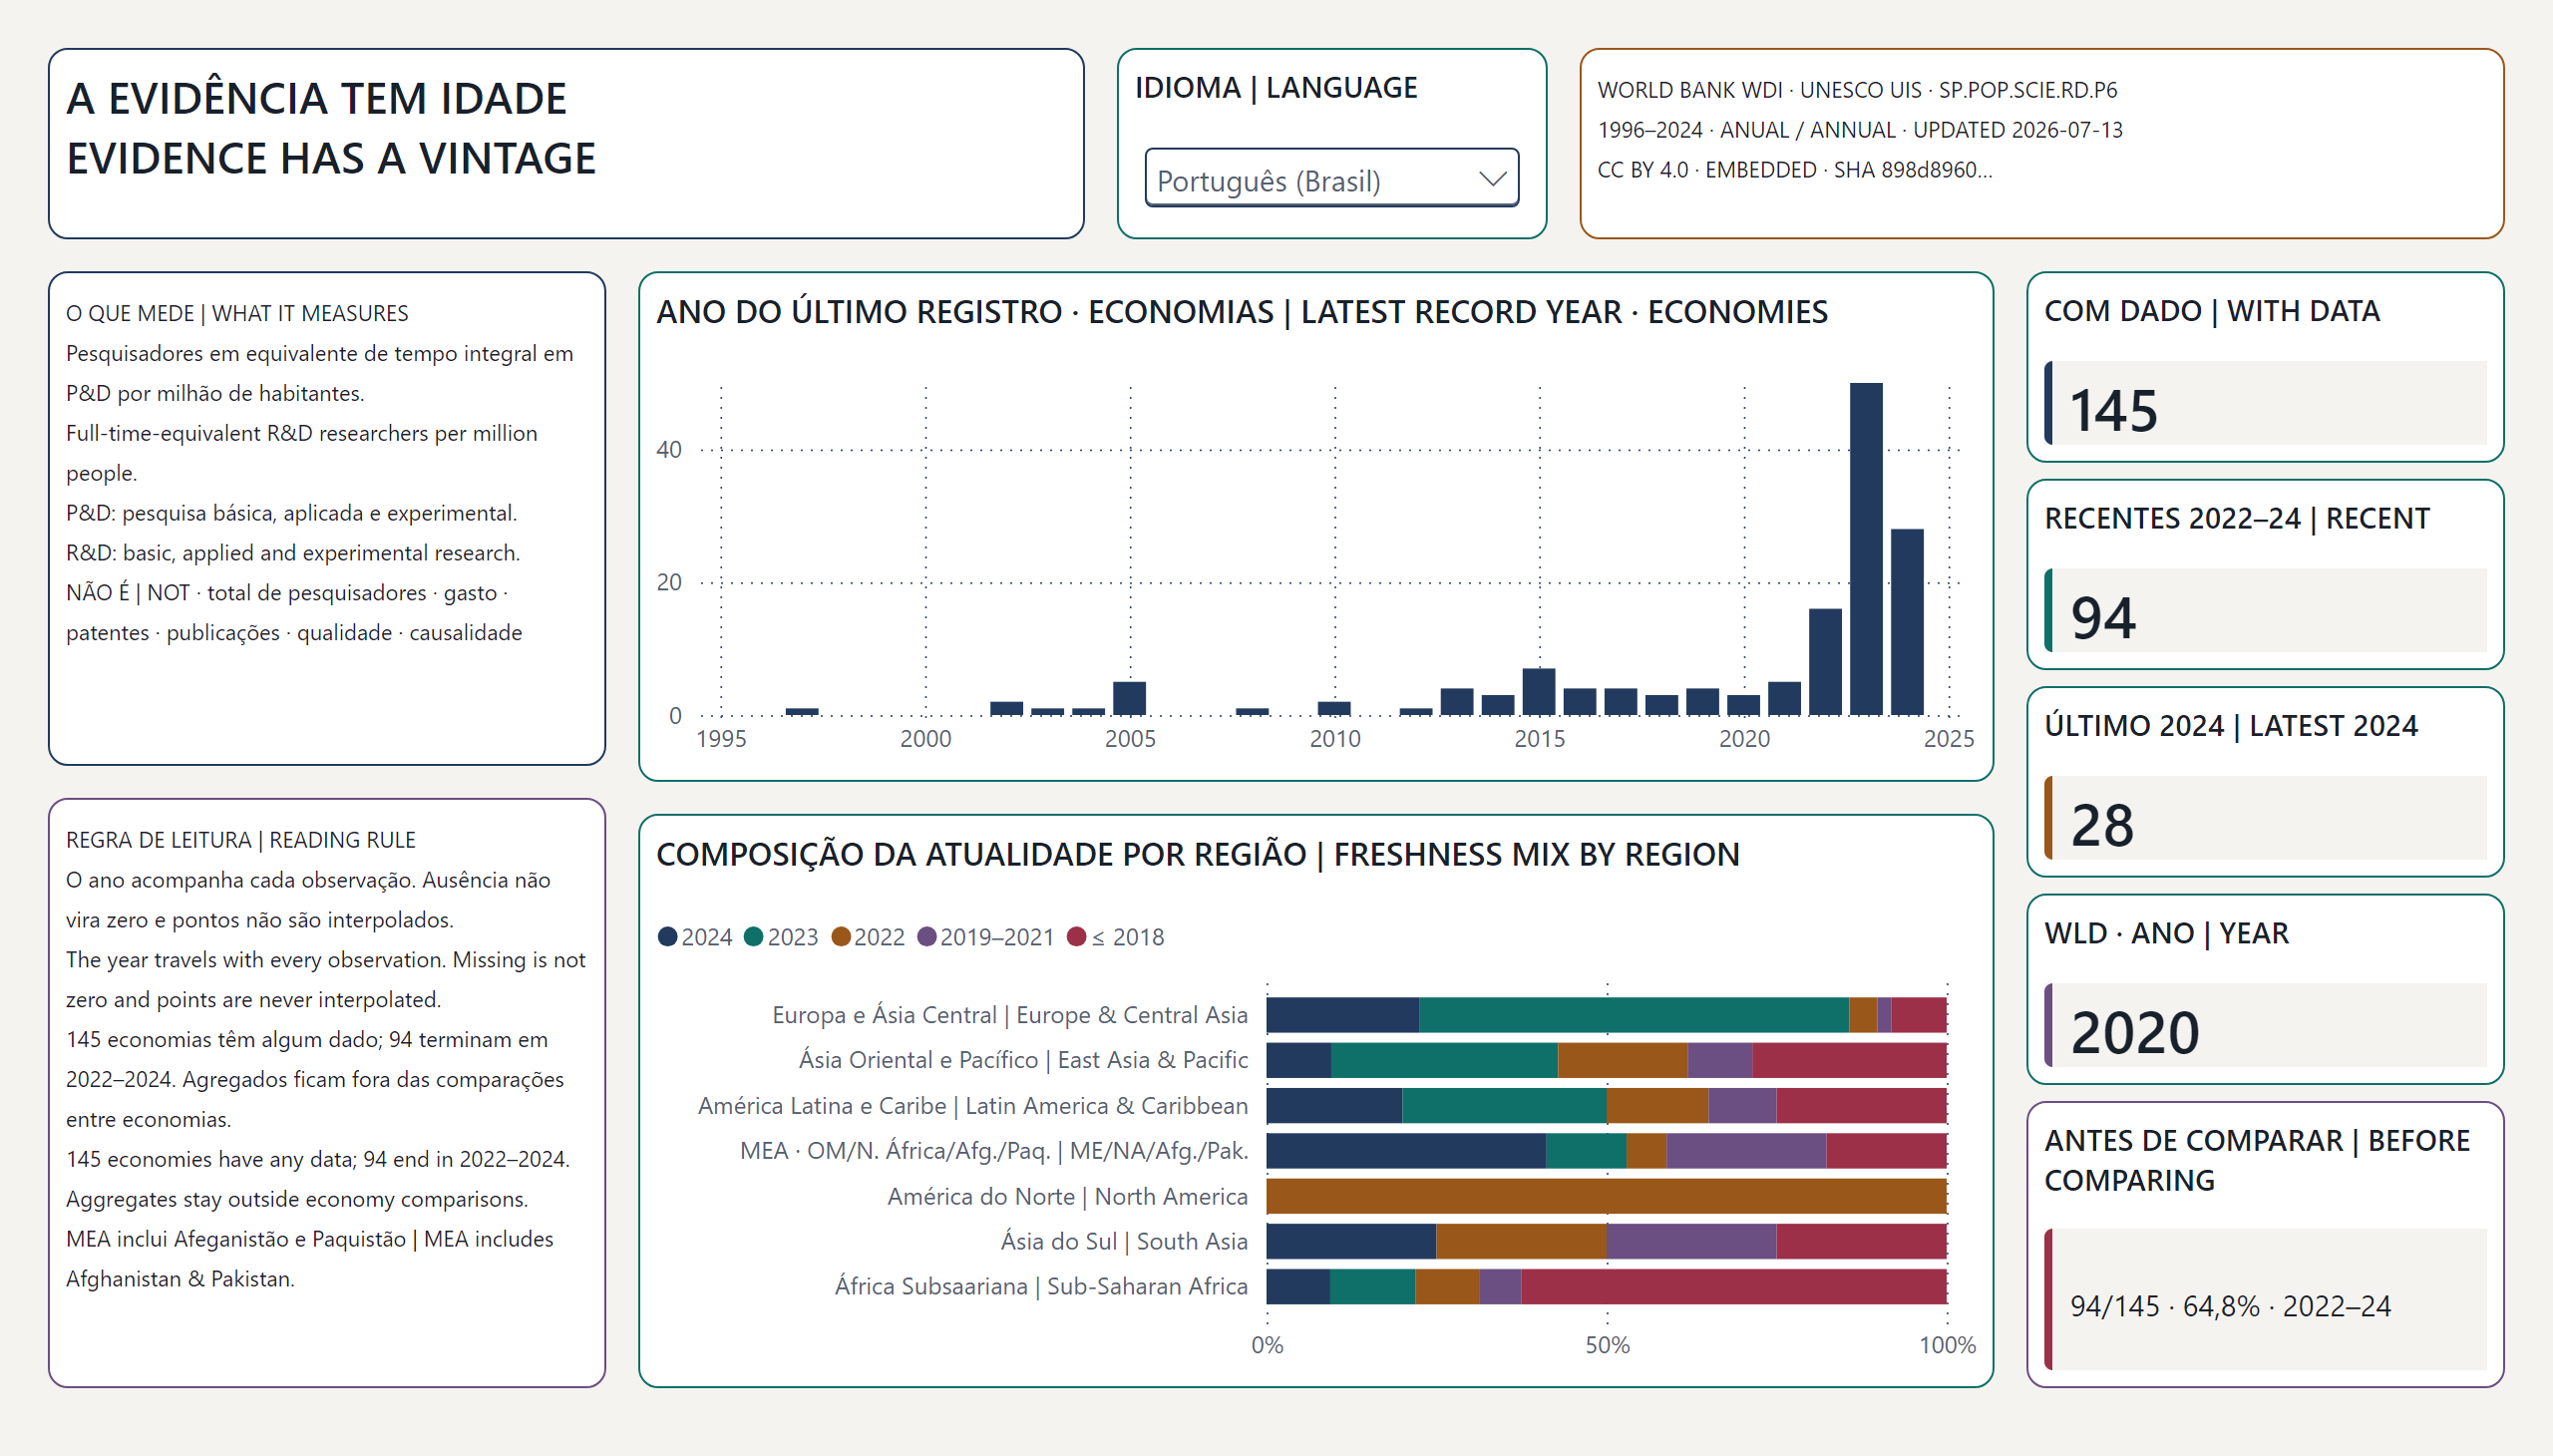Select the Ásia do Sul row label
2553x1456 pixels.
tap(1124, 1241)
